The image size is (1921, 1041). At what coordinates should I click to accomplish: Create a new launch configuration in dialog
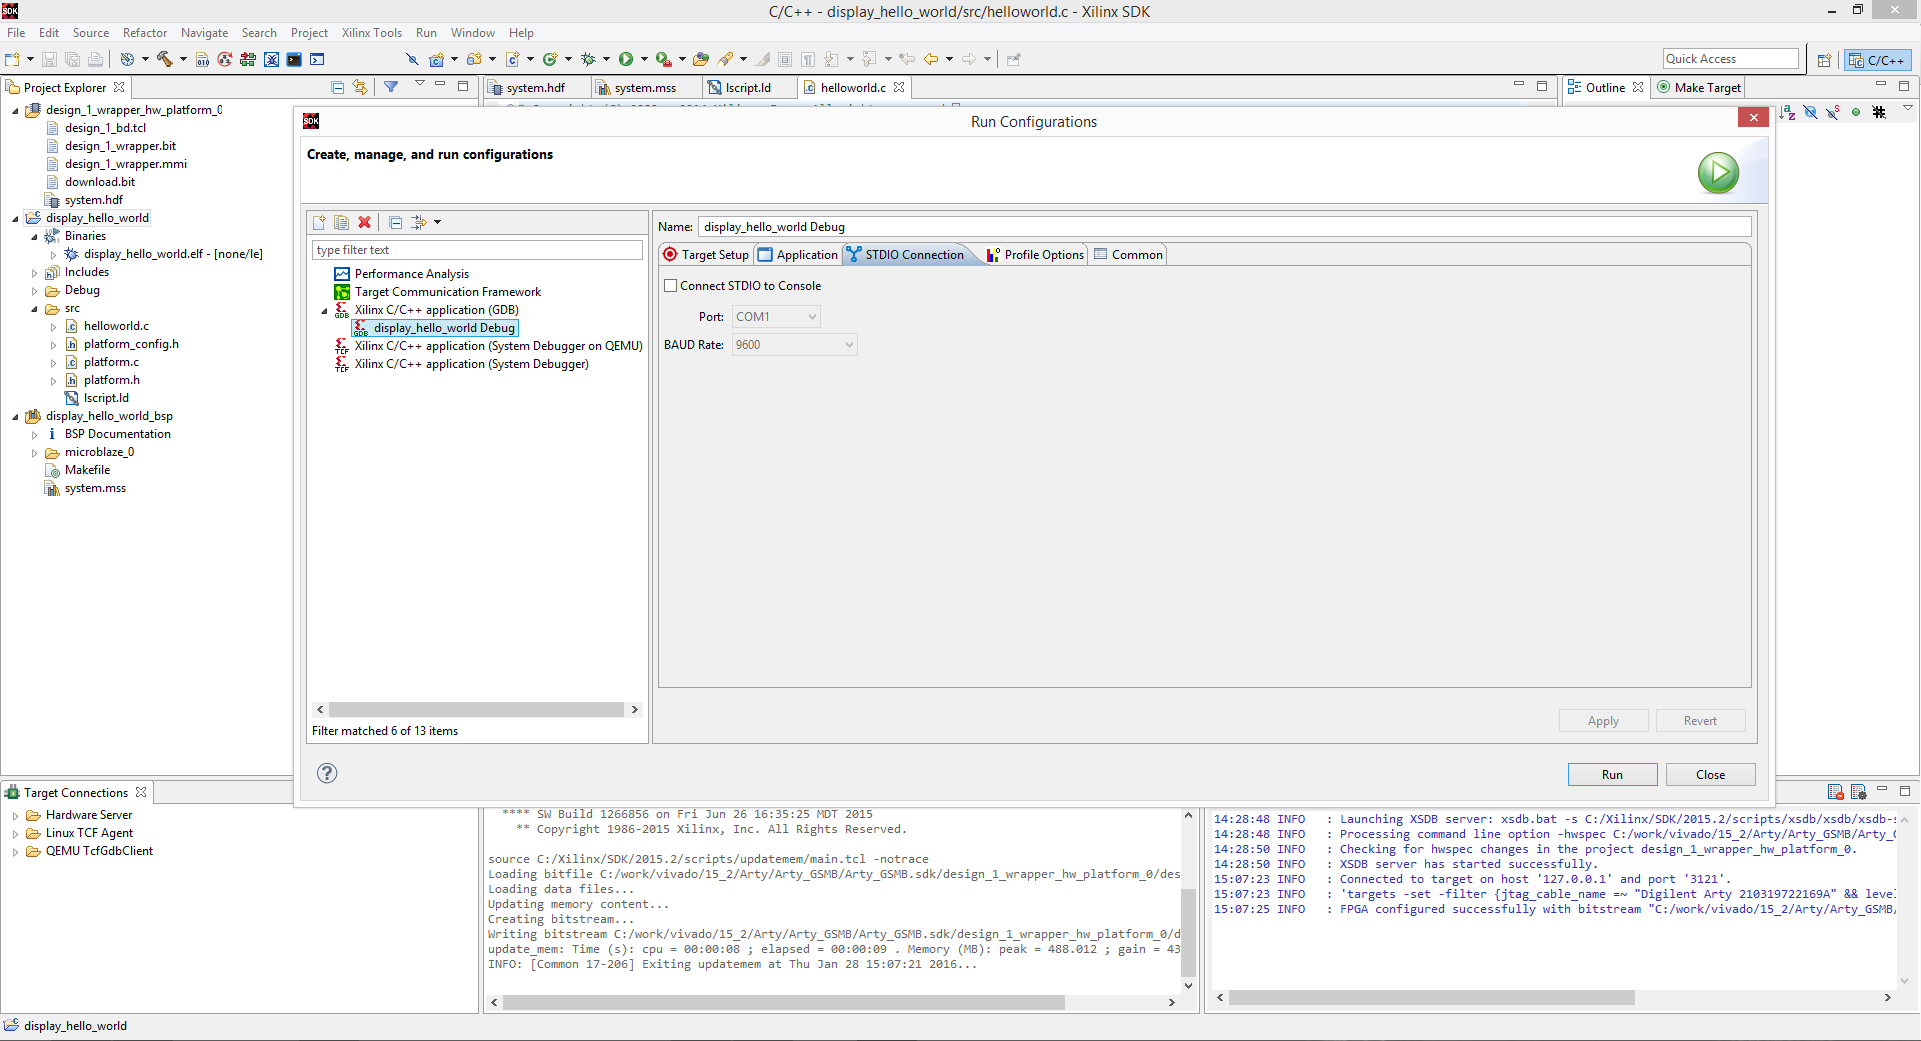[x=319, y=222]
